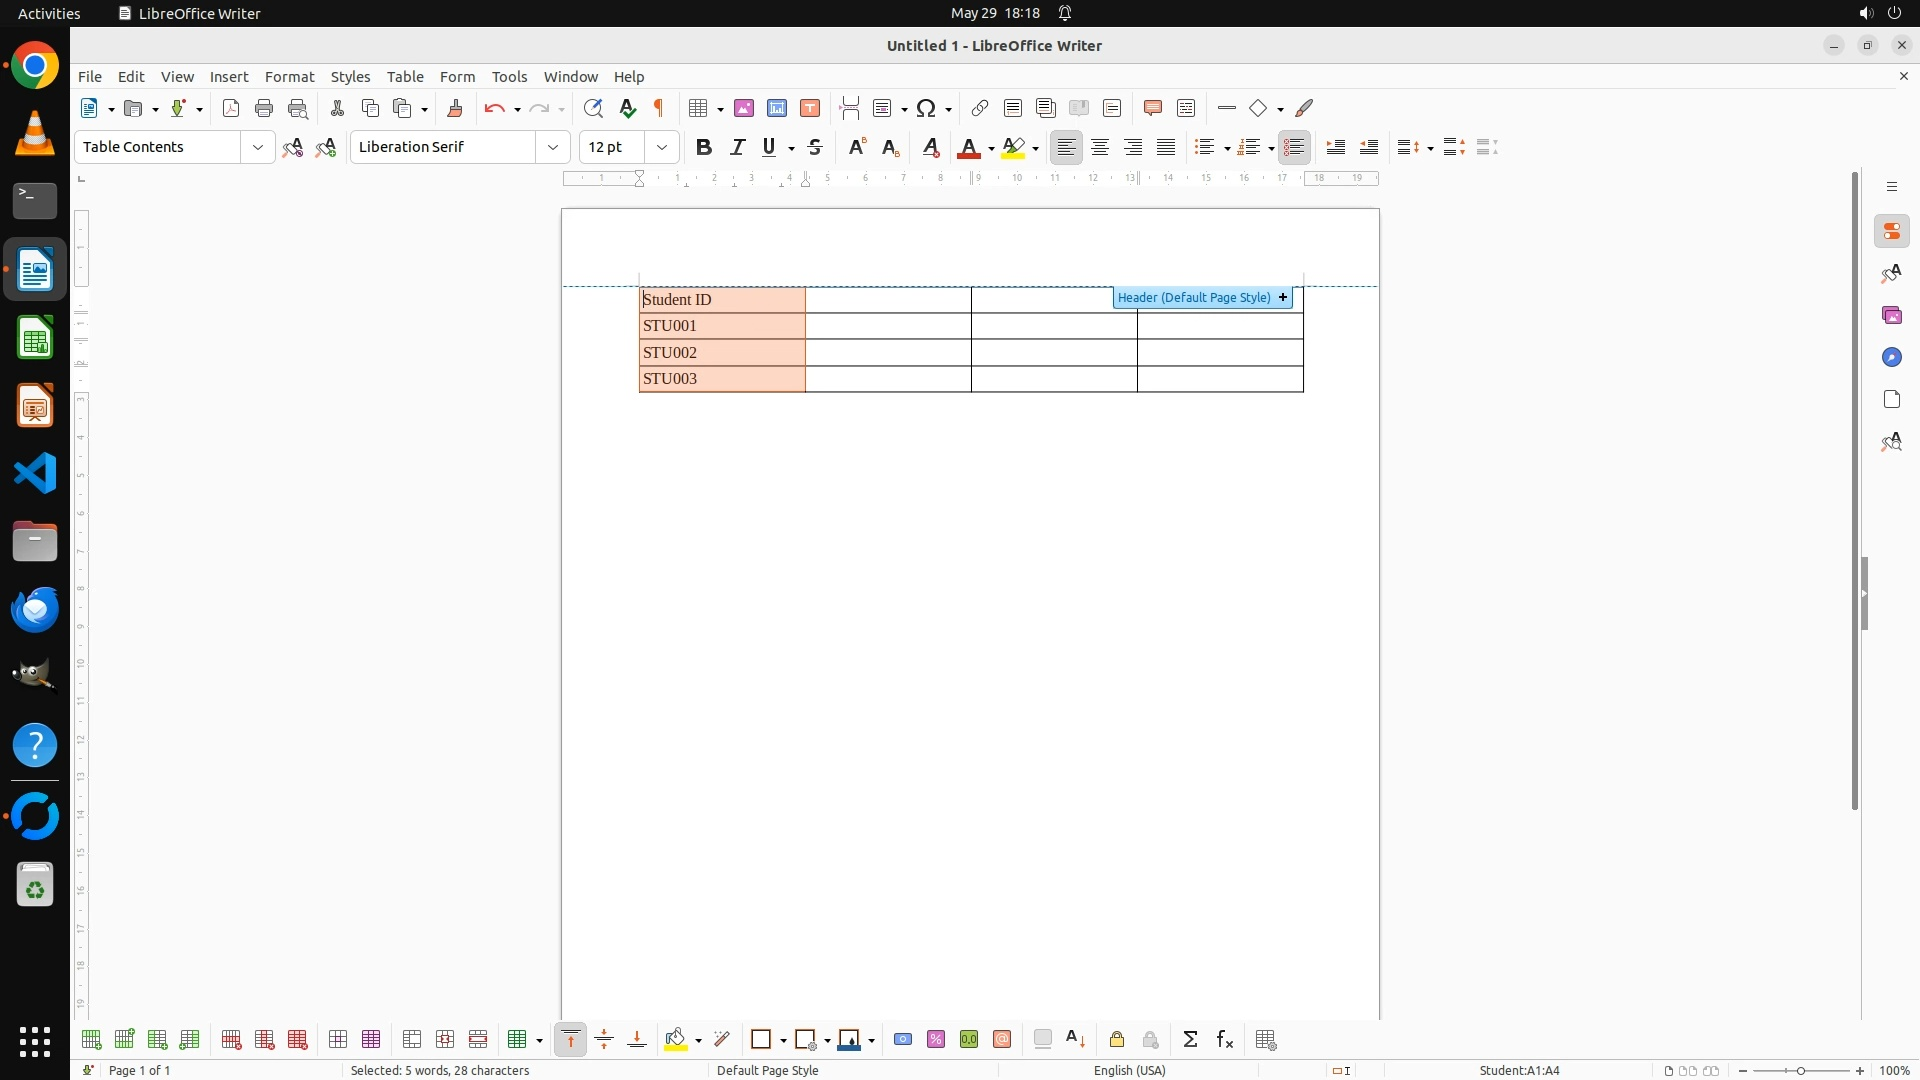Open the font size dropdown
1920x1080 pixels.
tap(662, 148)
